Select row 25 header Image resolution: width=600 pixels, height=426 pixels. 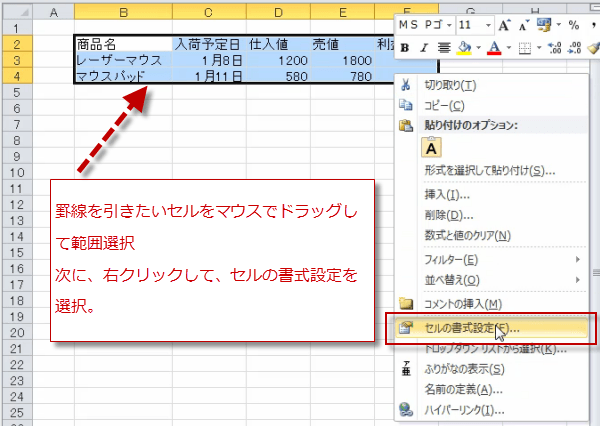click(17, 413)
